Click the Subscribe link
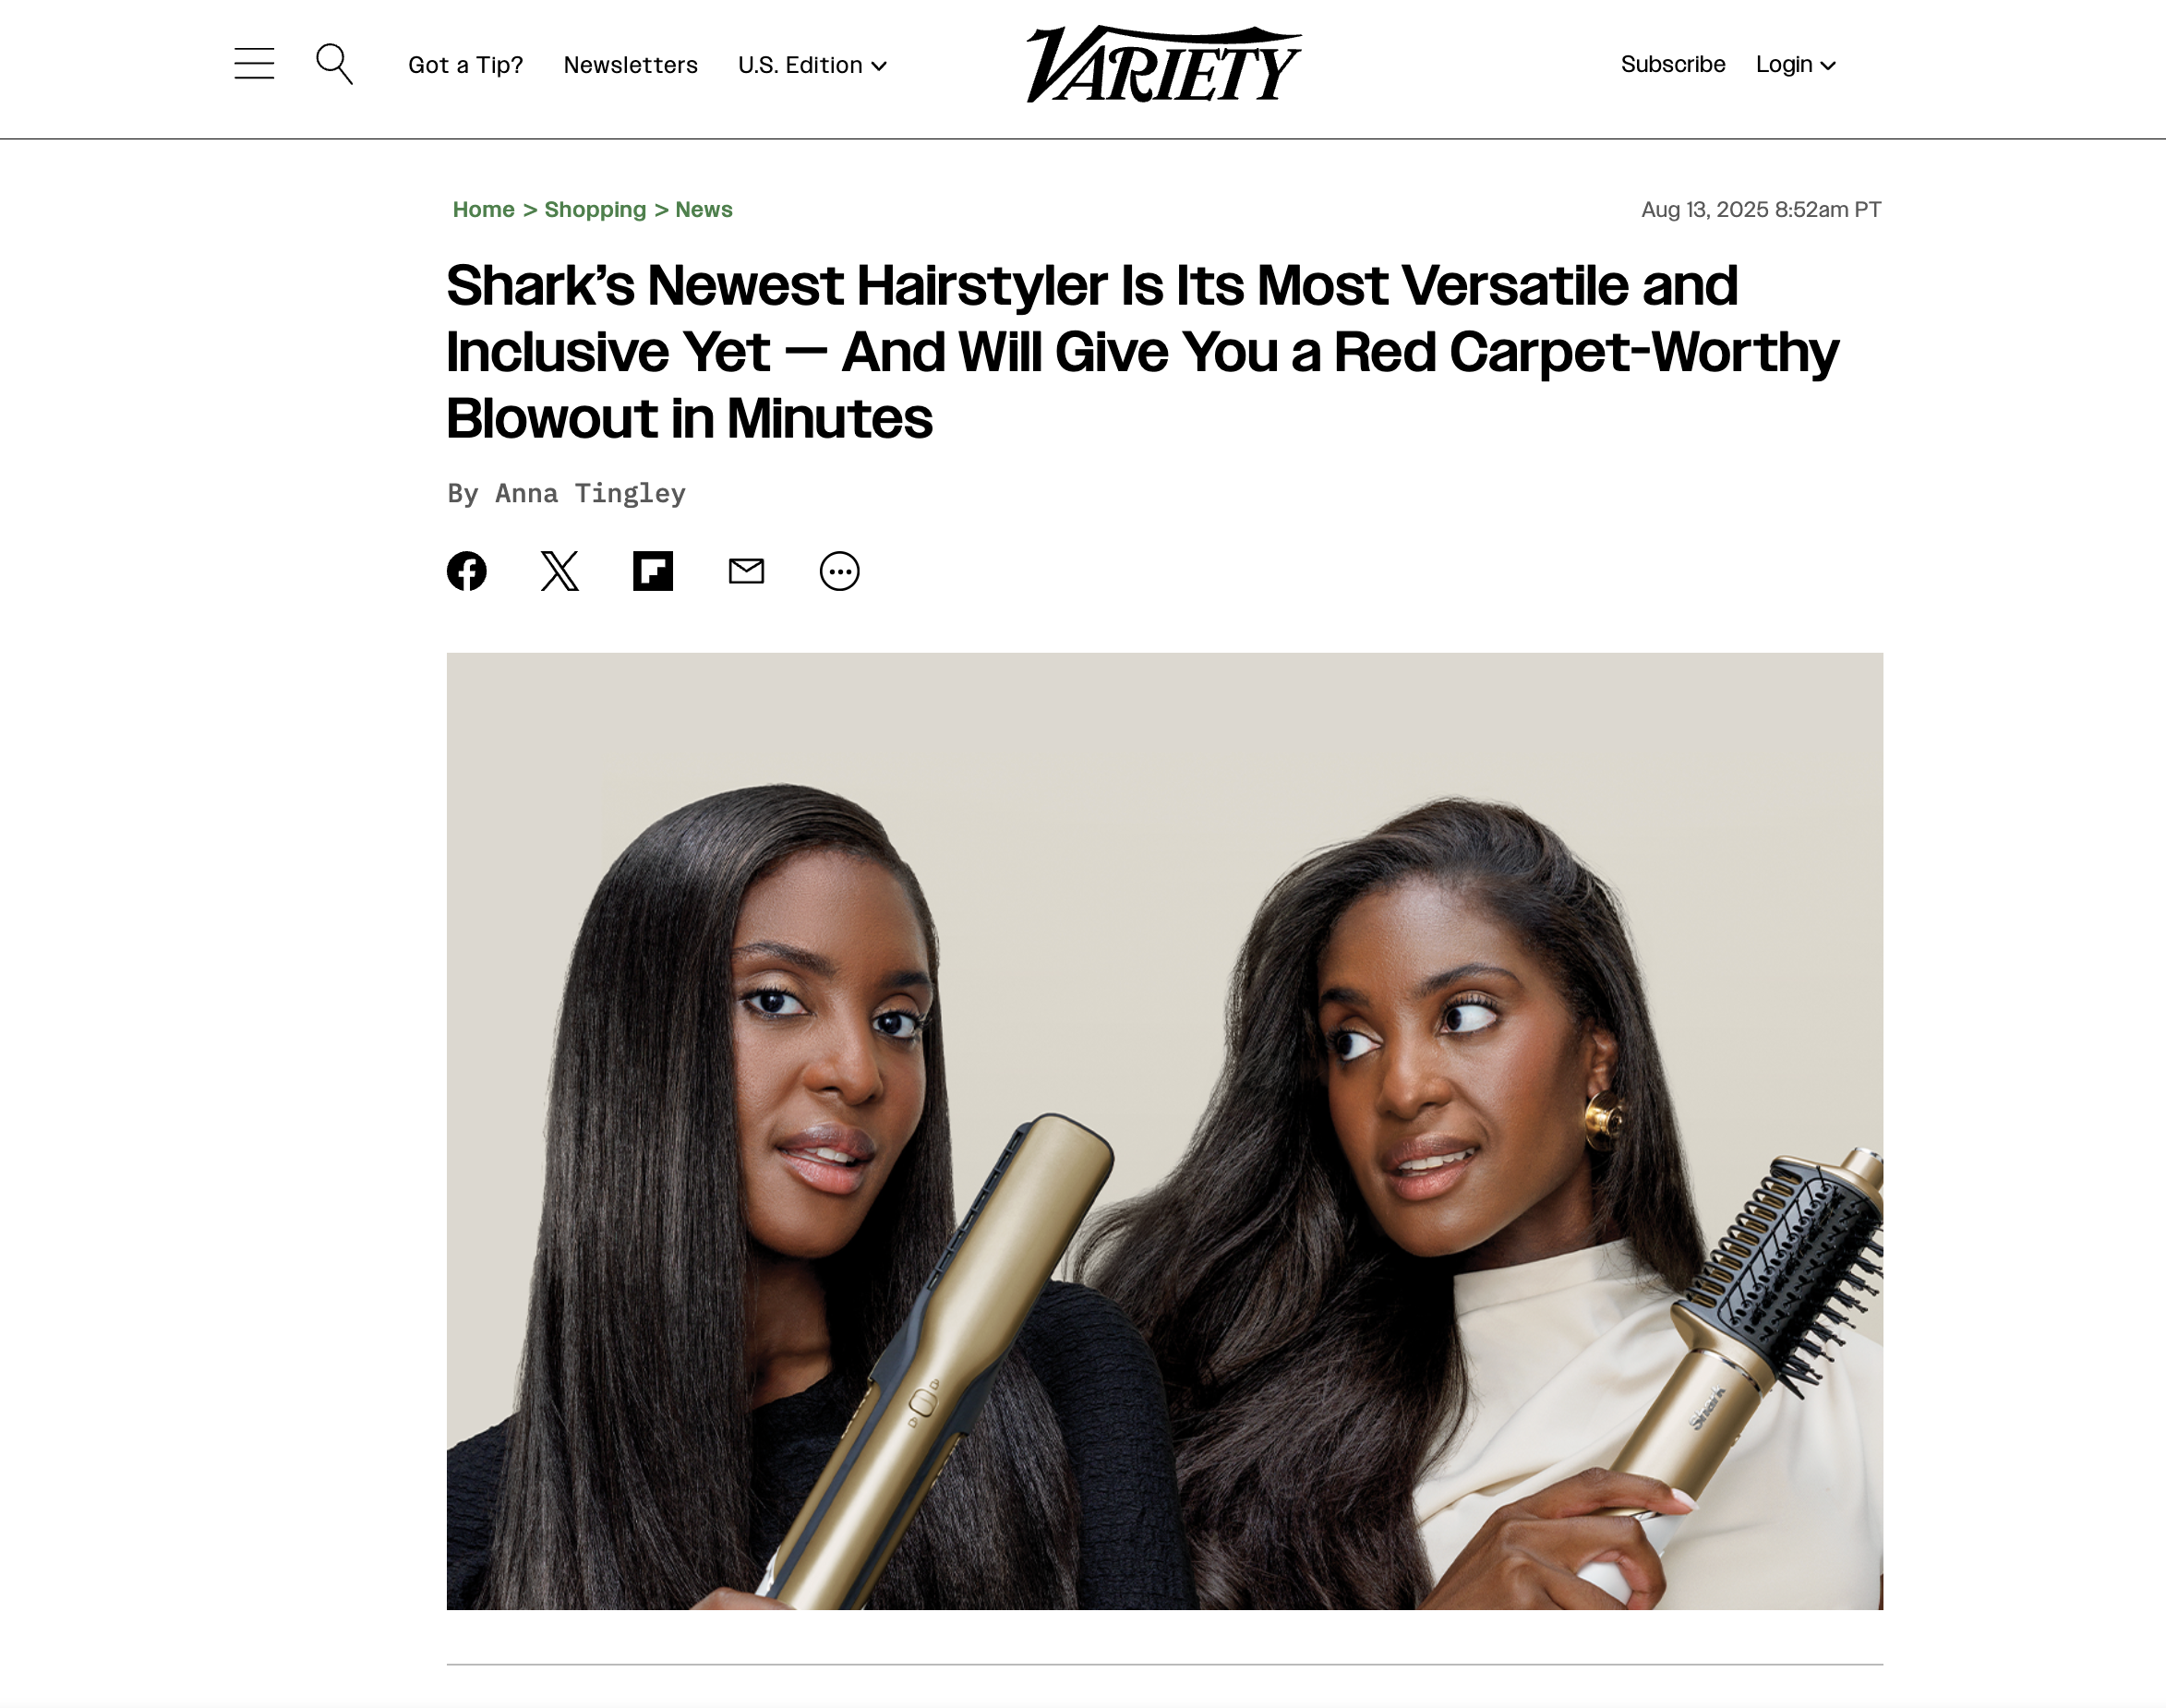 [x=1673, y=64]
